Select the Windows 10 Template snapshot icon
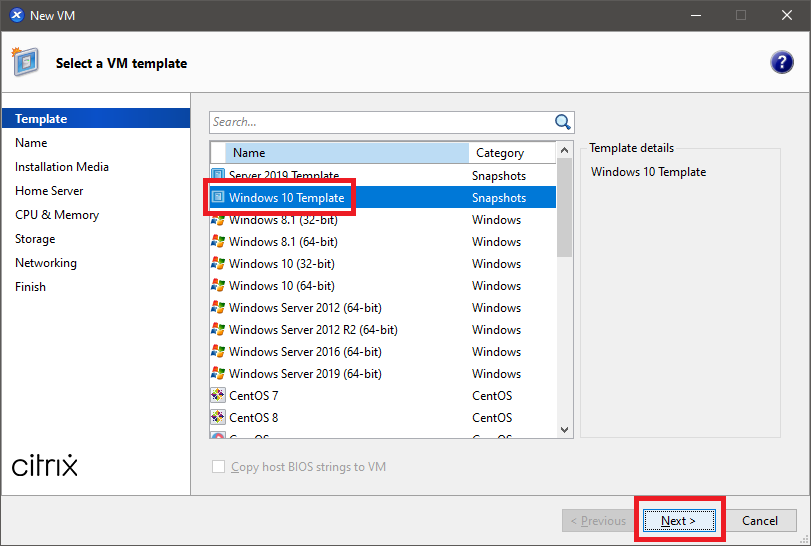This screenshot has width=811, height=546. (218, 198)
